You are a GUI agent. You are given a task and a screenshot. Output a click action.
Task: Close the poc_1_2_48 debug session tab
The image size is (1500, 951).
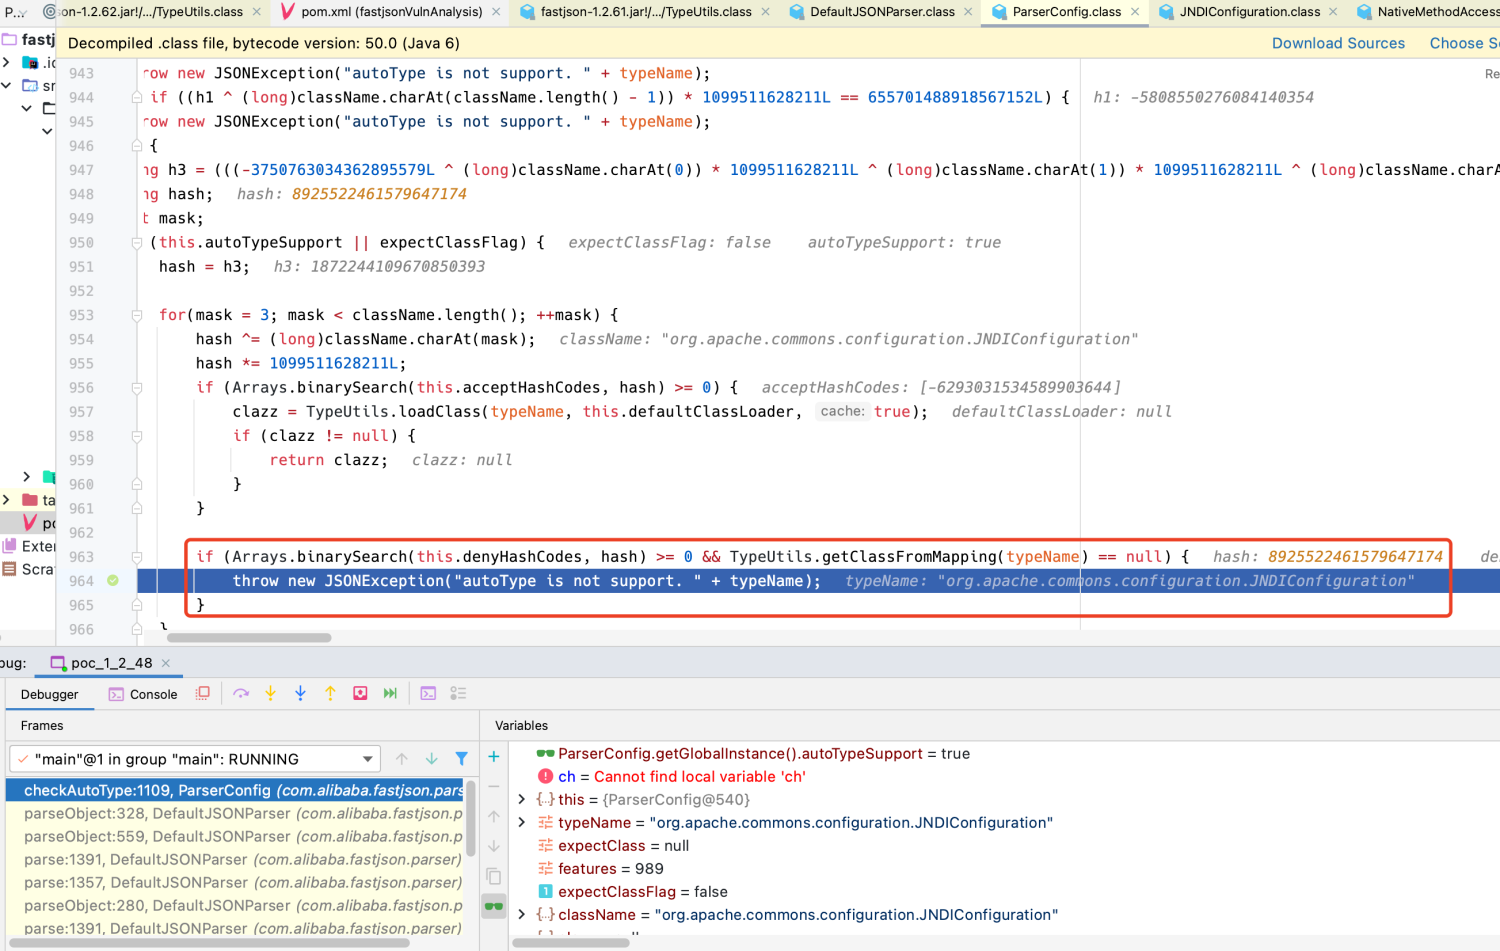pyautogui.click(x=166, y=663)
